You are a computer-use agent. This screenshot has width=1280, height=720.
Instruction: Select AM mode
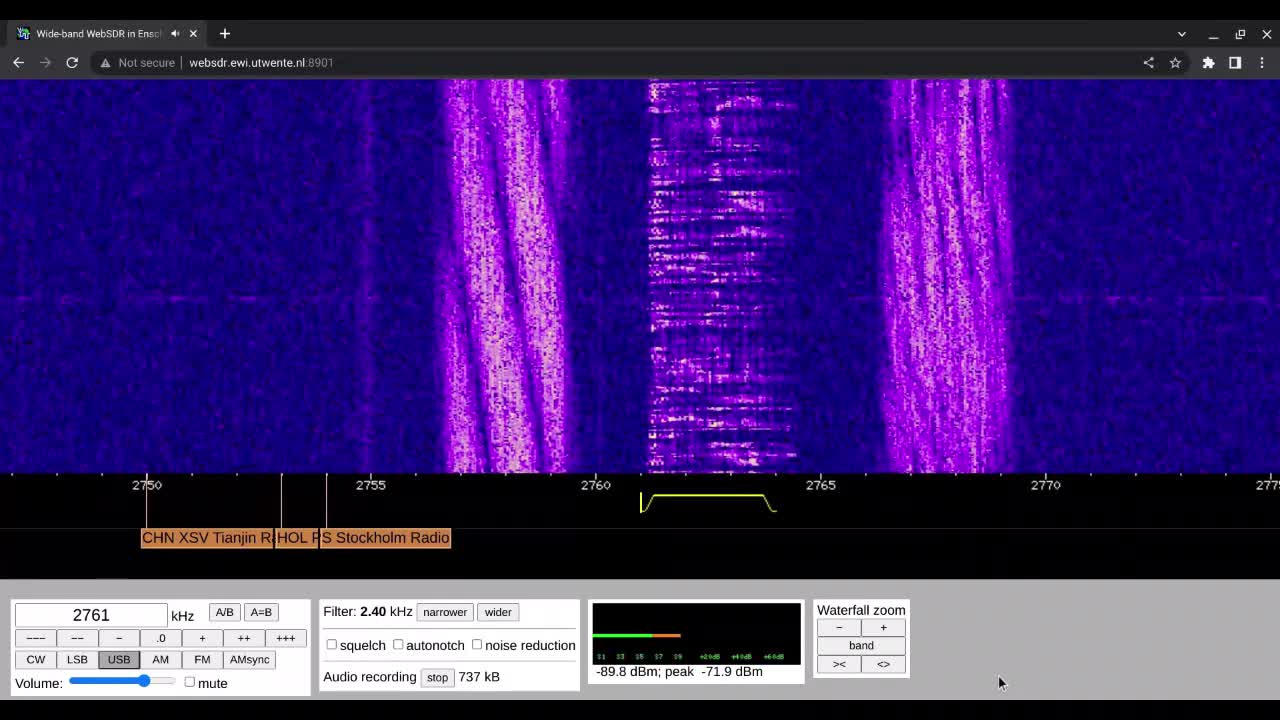pos(160,659)
